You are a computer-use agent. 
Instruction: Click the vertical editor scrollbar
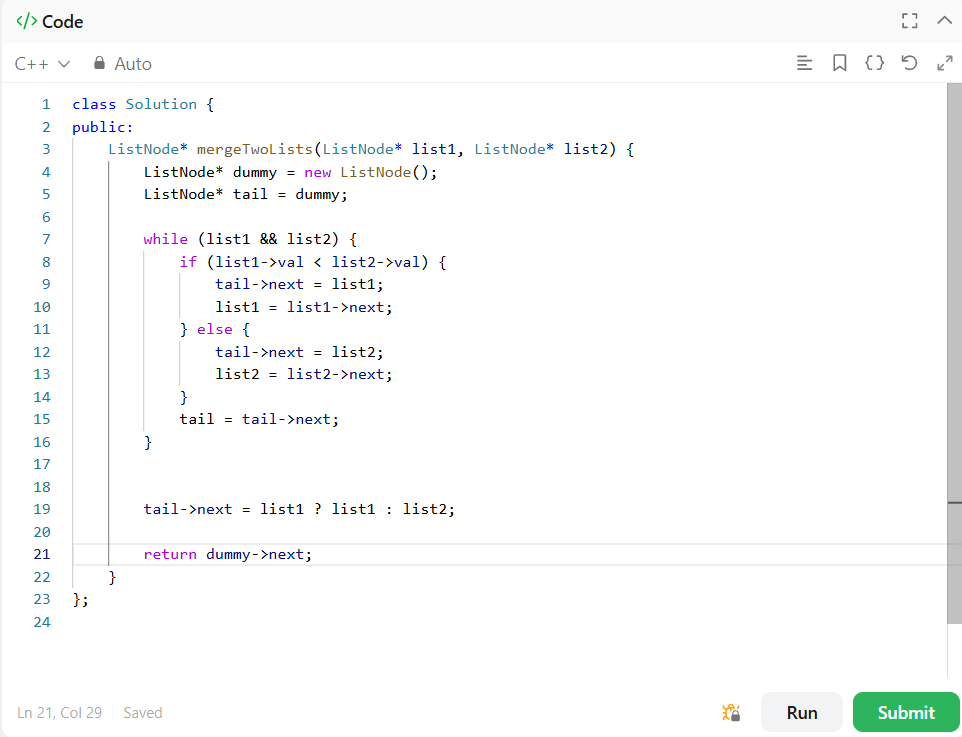point(955,353)
